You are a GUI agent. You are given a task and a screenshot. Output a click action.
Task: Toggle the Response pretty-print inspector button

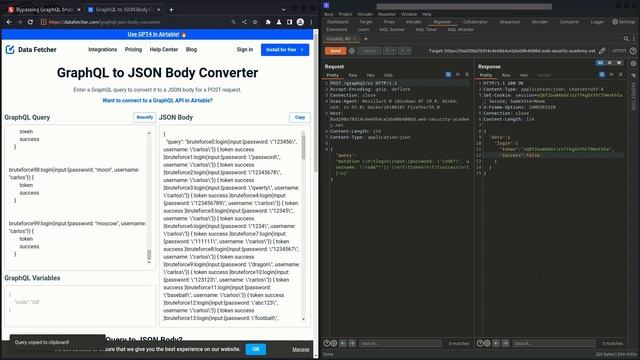coord(602,75)
